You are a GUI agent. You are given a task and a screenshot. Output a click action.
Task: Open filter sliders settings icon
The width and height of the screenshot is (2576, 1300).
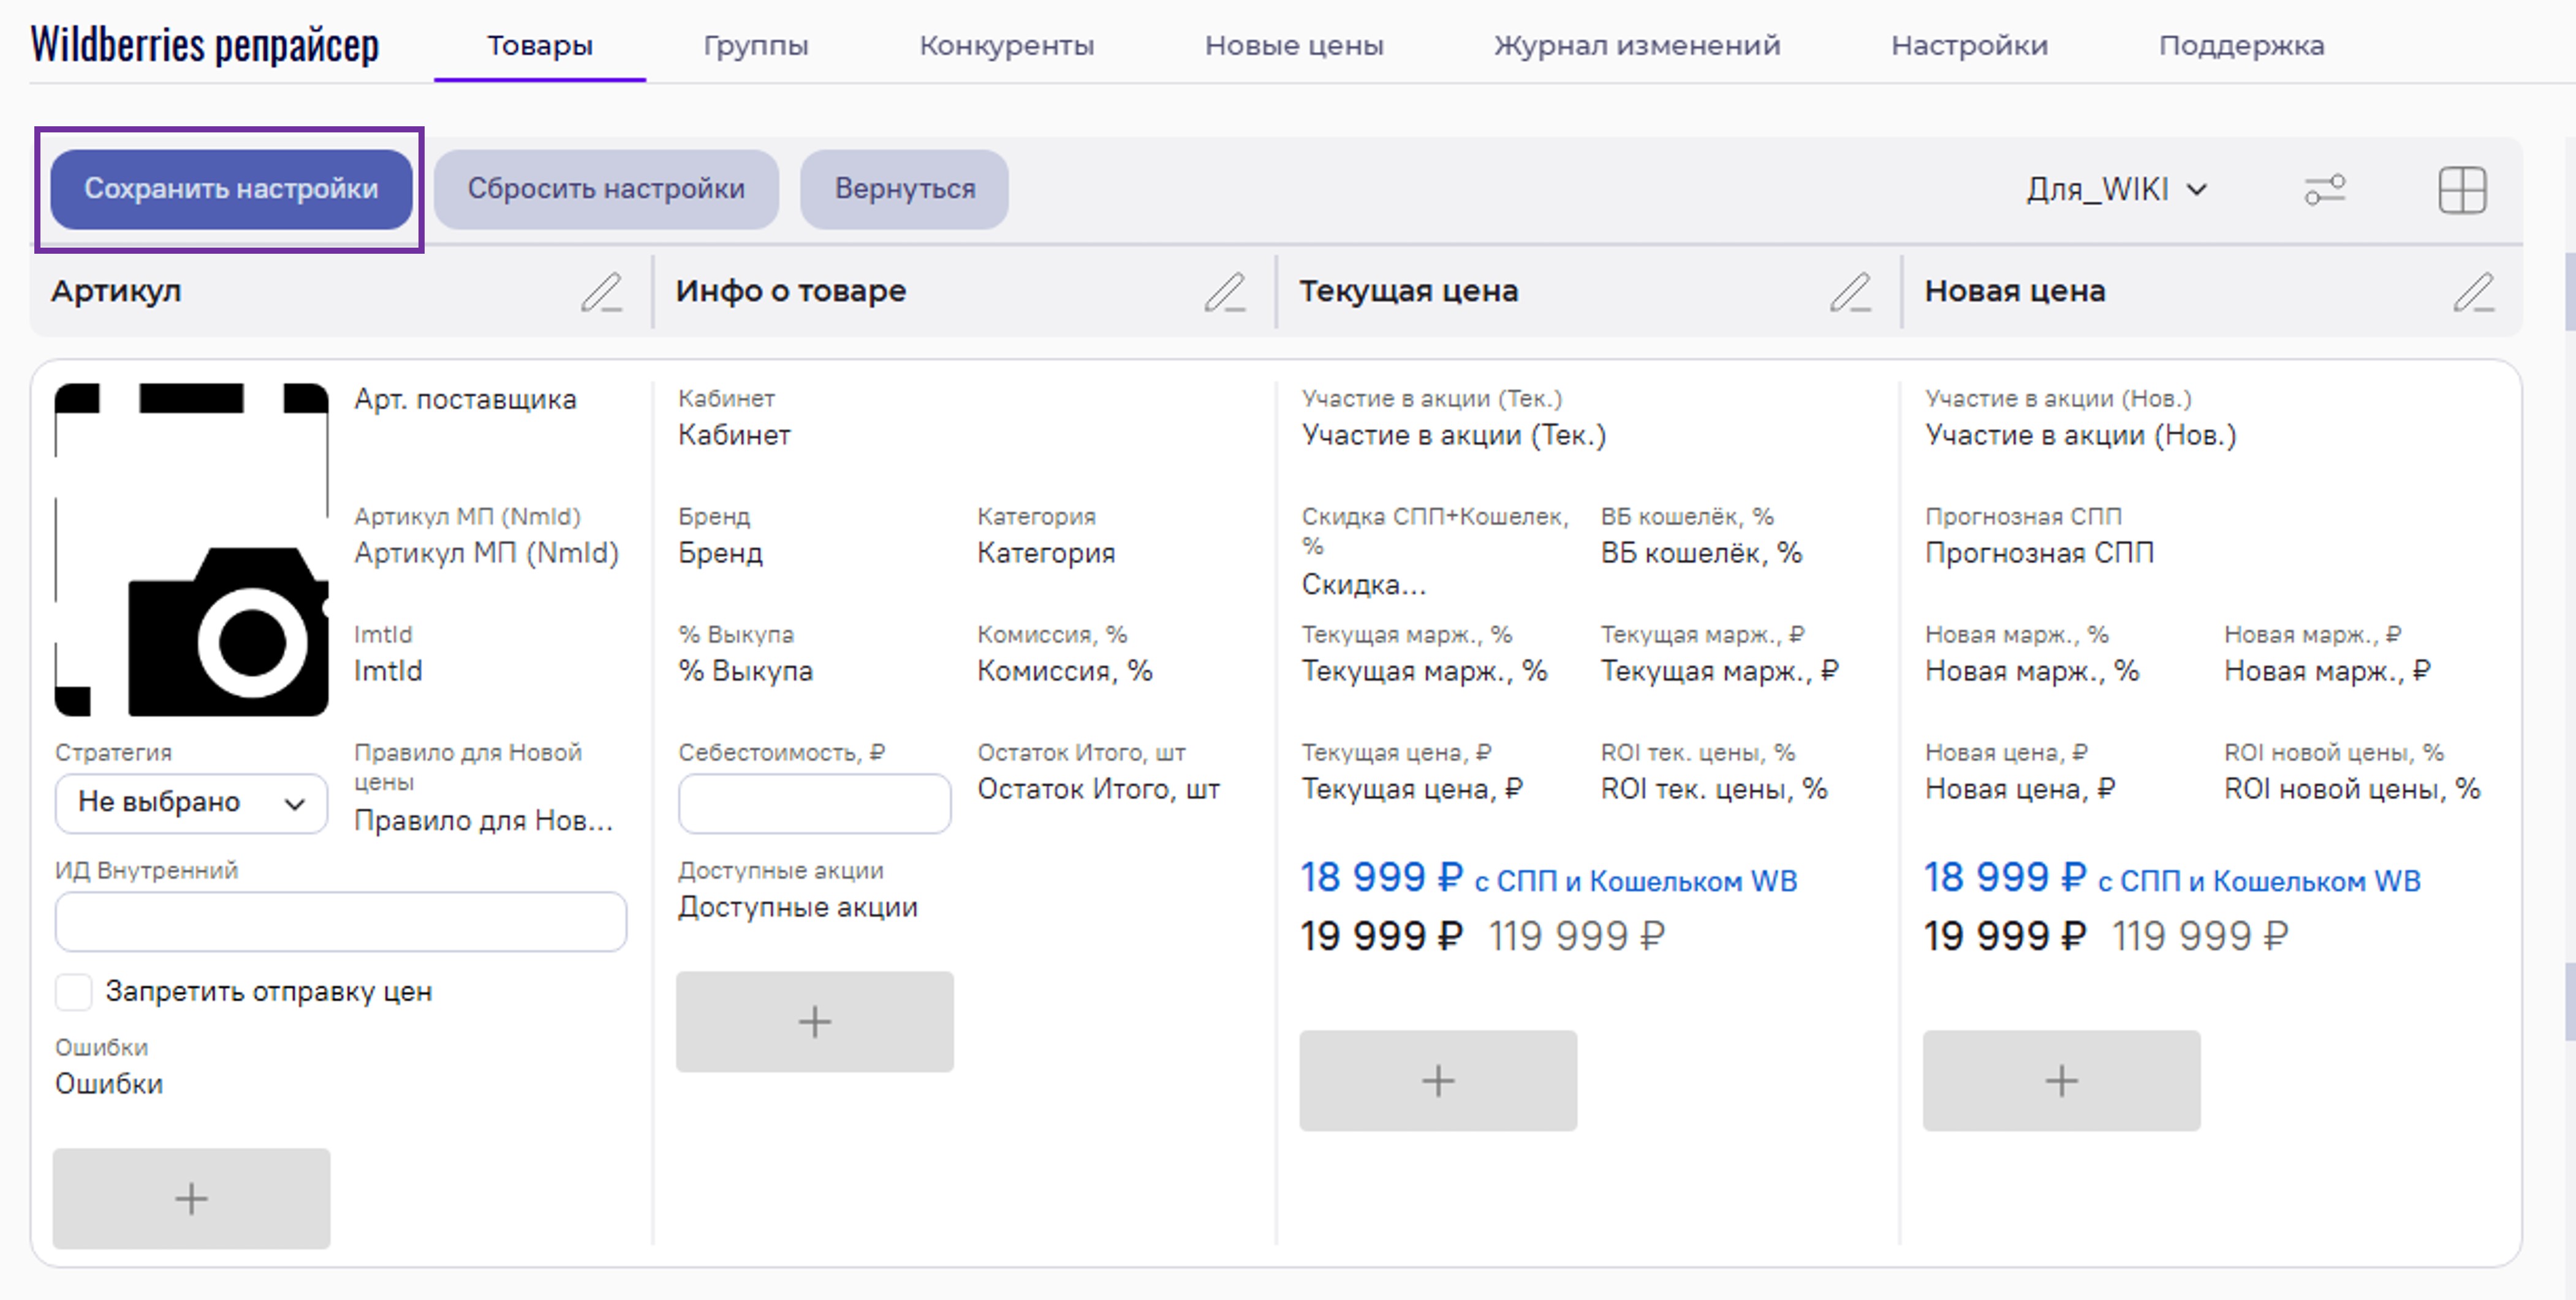2324,189
